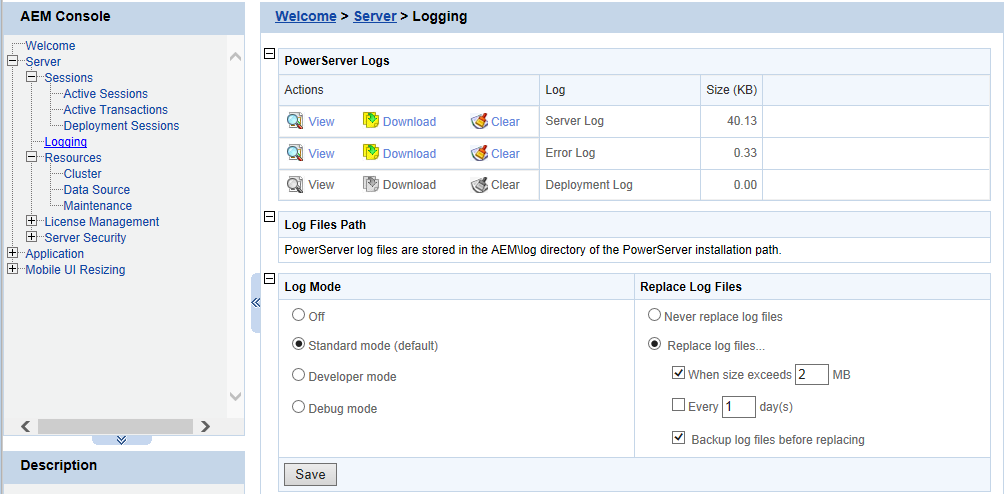Click the Clear broom icon for Error Log

pyautogui.click(x=480, y=153)
